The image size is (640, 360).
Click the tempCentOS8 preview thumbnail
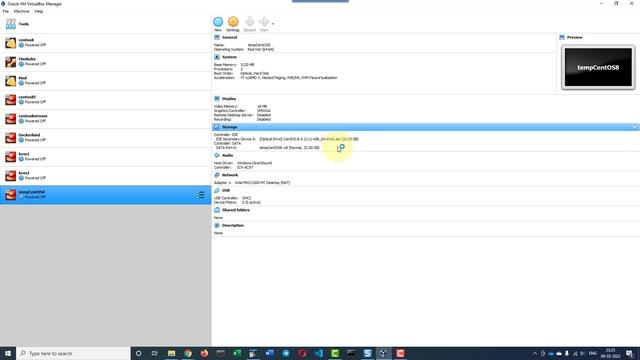(598, 67)
